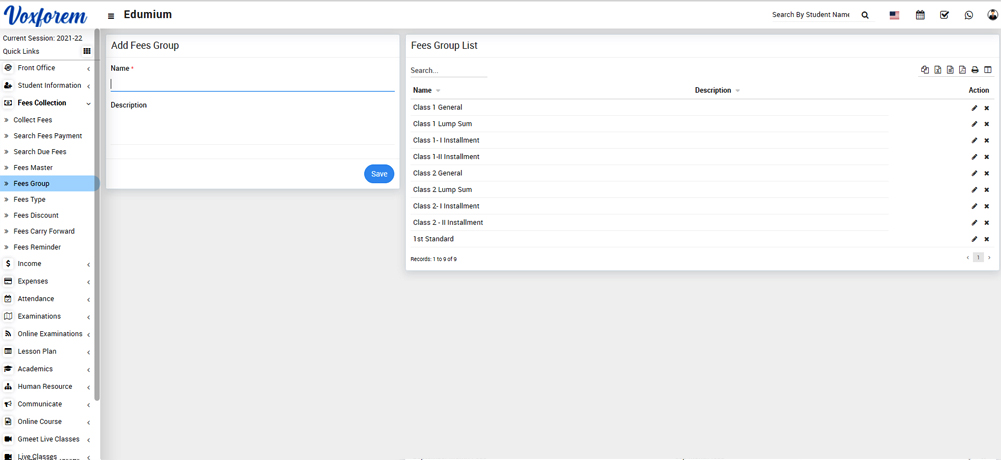
Task: Sort fees list by Name column
Action: pos(426,91)
